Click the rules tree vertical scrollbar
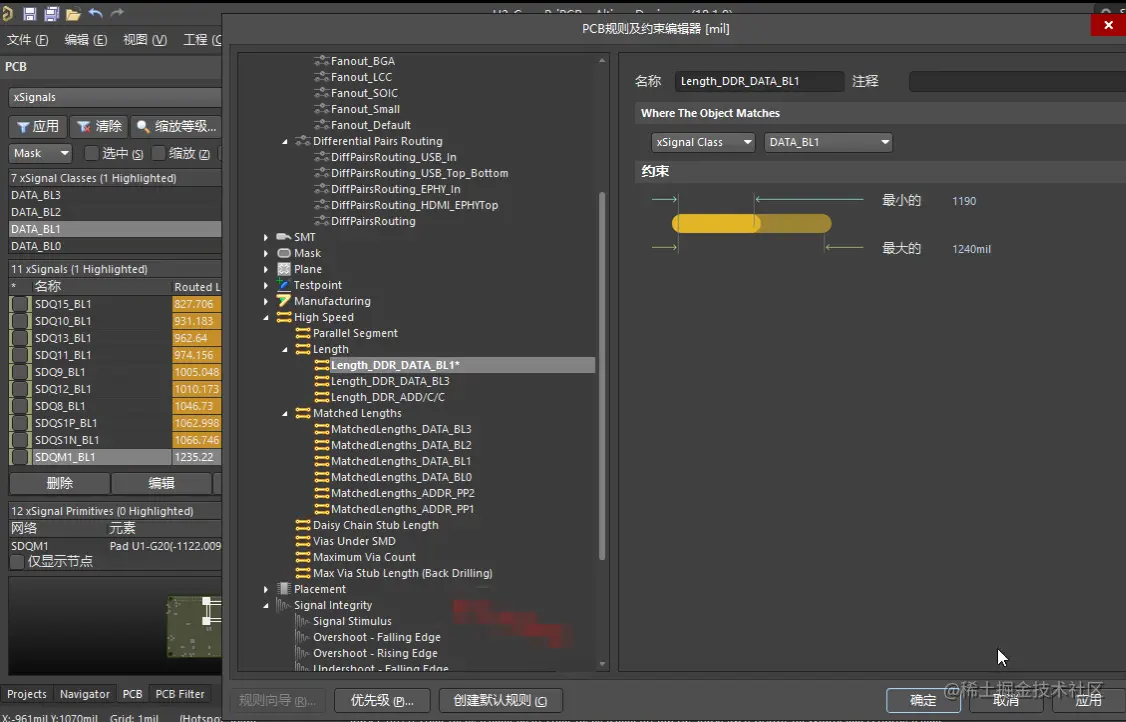This screenshot has height=722, width=1126. click(602, 375)
